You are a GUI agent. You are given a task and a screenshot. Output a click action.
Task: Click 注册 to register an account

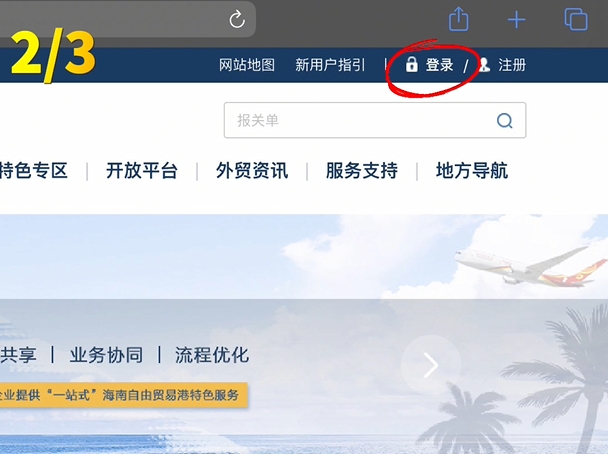(512, 65)
